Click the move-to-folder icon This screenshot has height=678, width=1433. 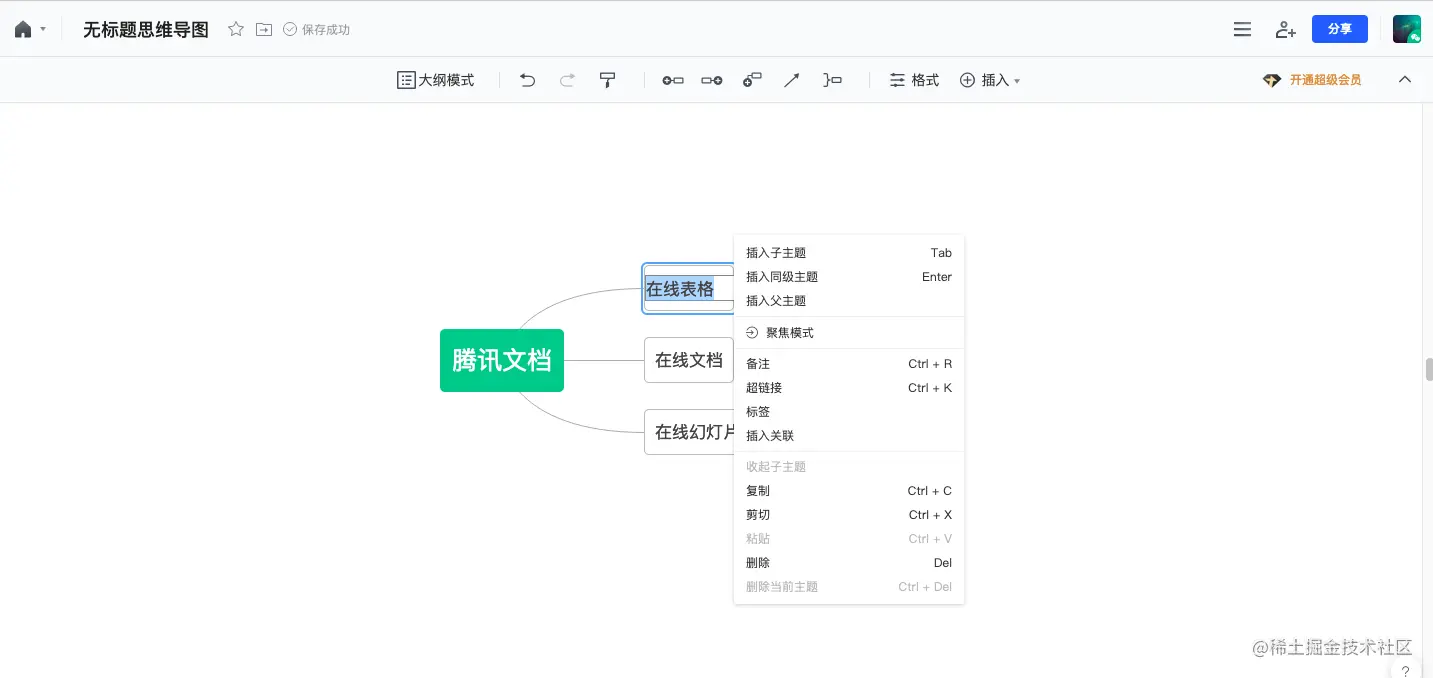pyautogui.click(x=264, y=29)
